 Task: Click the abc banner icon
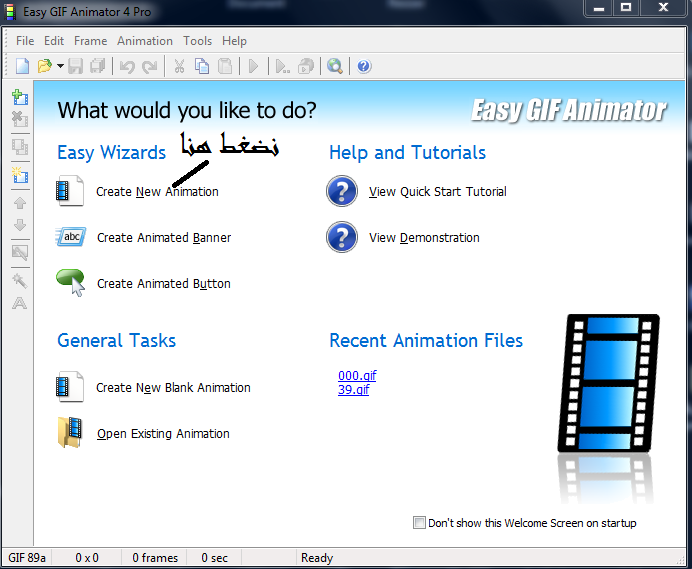(71, 237)
